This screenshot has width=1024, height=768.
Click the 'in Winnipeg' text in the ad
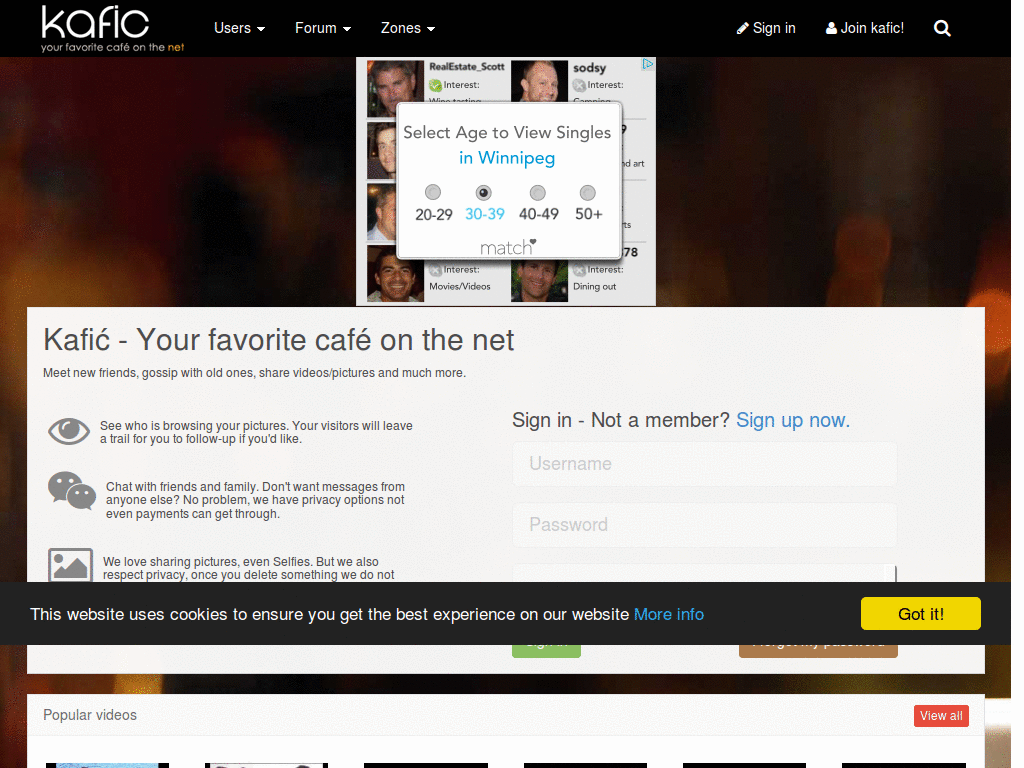pyautogui.click(x=507, y=158)
